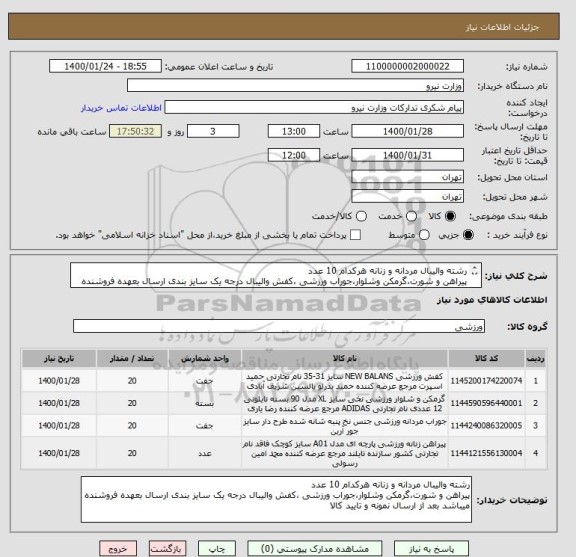The height and width of the screenshot is (557, 576).
Task: Click the شماره نیاز field 1100000002000022
Action: point(407,67)
